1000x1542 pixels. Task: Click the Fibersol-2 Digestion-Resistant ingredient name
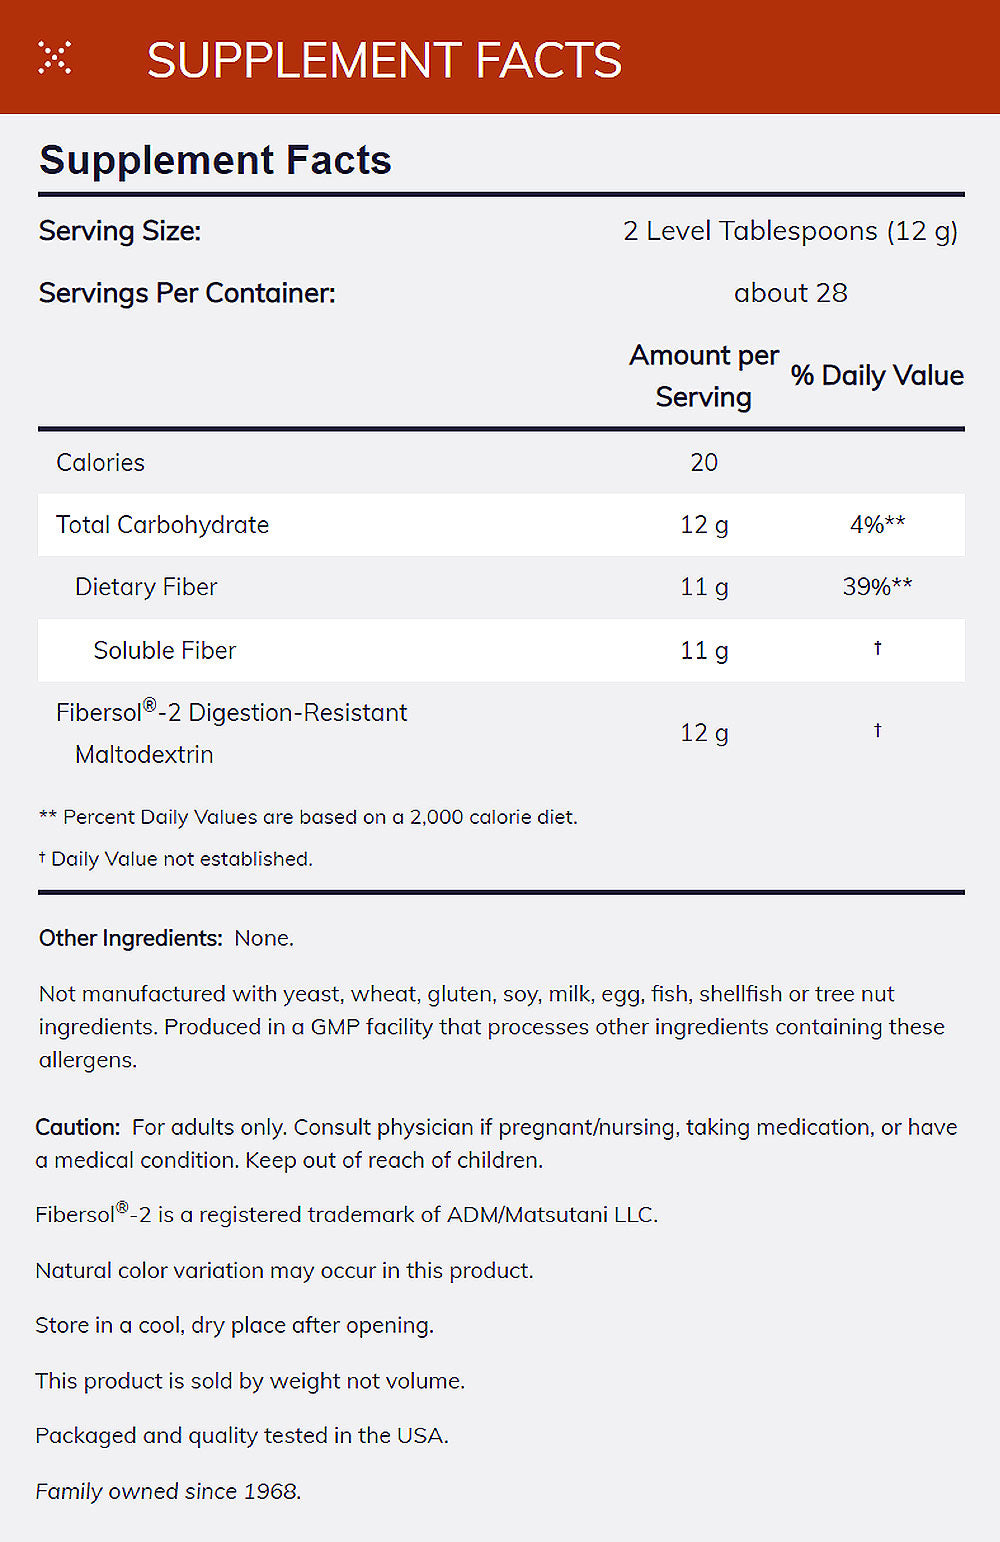[232, 713]
